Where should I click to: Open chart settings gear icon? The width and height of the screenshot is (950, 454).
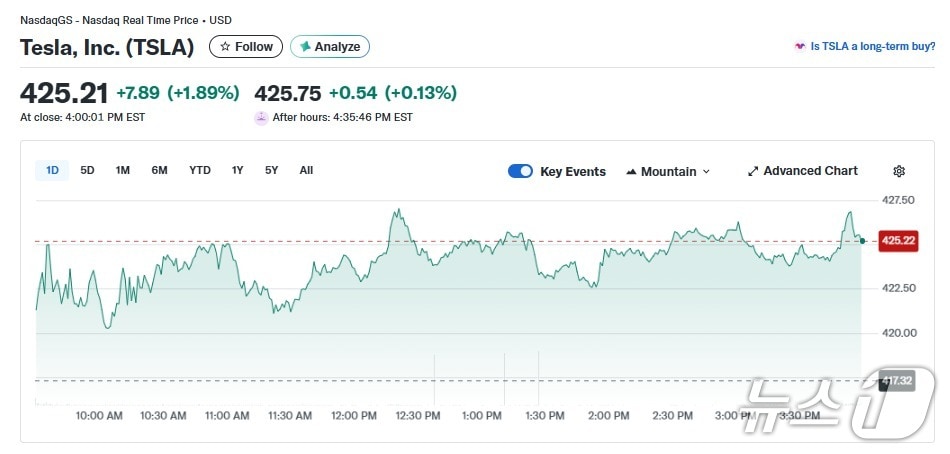(x=899, y=171)
